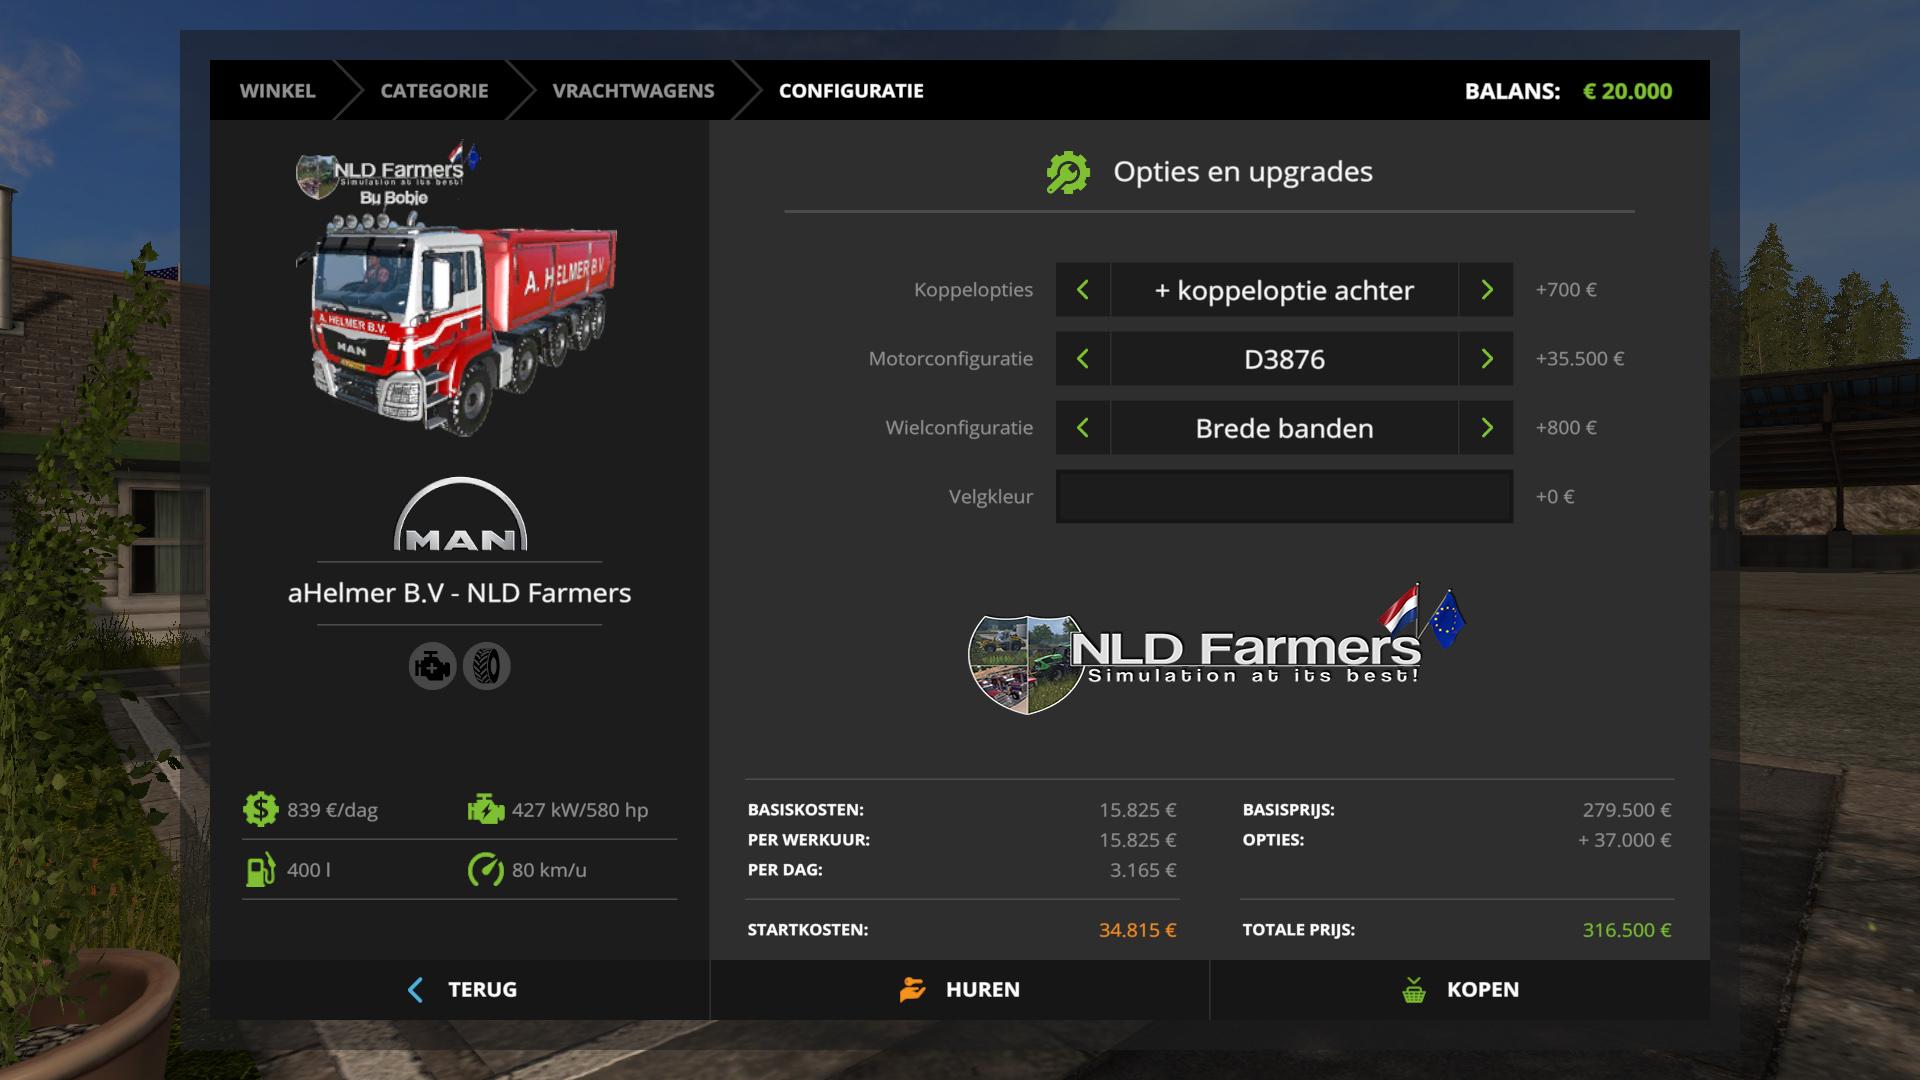Switch to next Motorconfiguratie engine
The height and width of the screenshot is (1080, 1920).
click(x=1486, y=359)
